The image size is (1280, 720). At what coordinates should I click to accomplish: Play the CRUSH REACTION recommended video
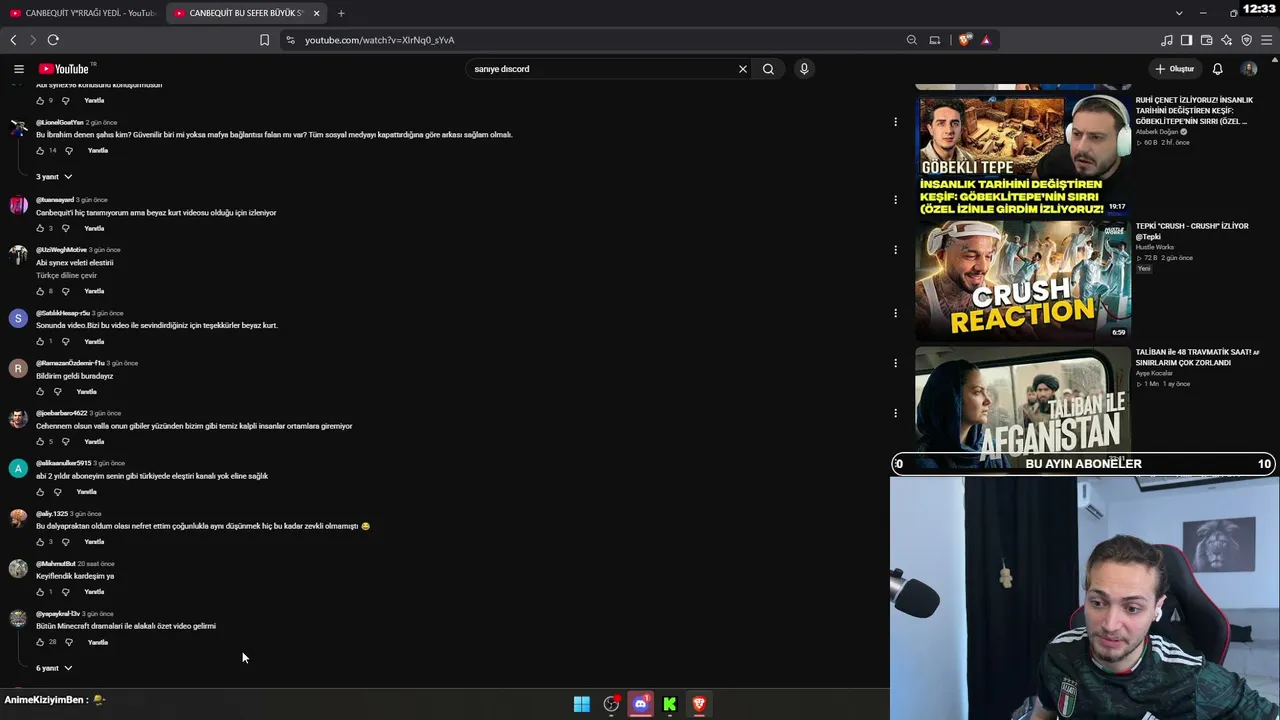pyautogui.click(x=1023, y=281)
